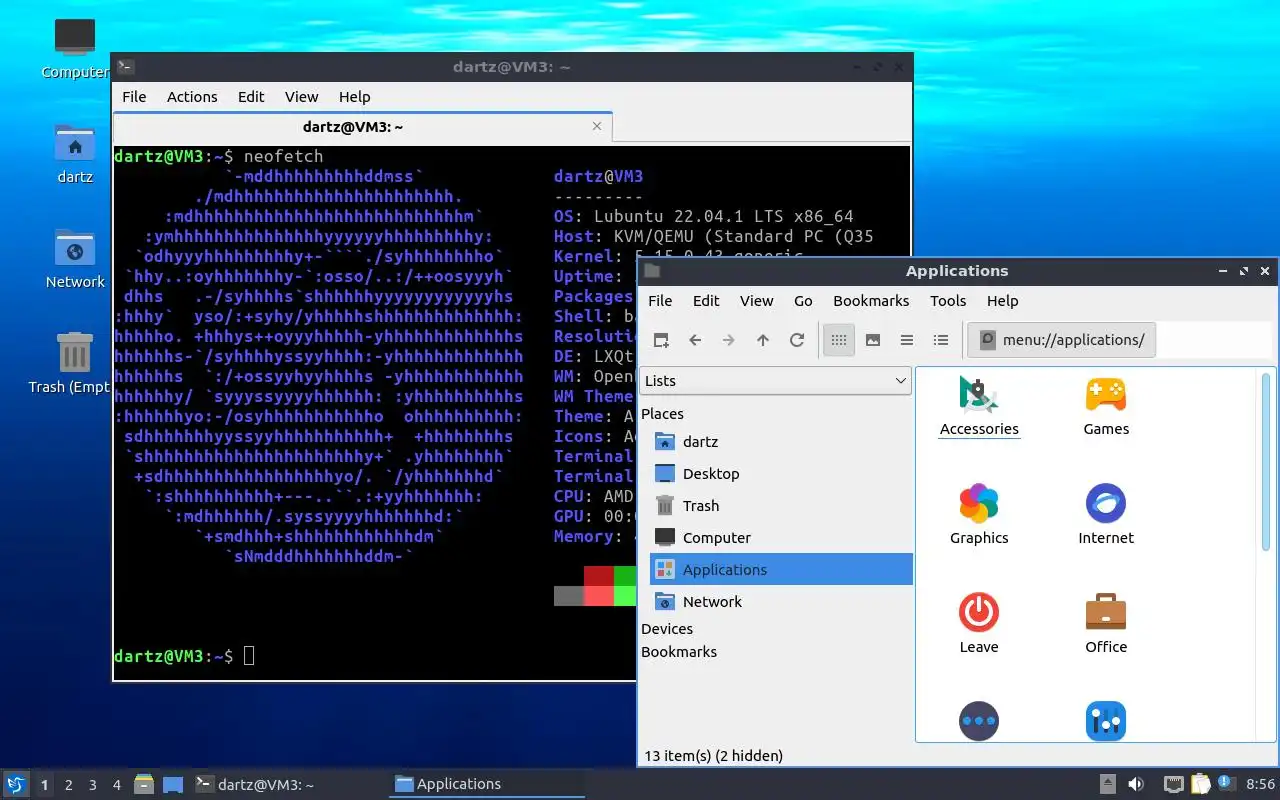Close the dartz@VM3 terminal tab
The image size is (1280, 800).
597,126
